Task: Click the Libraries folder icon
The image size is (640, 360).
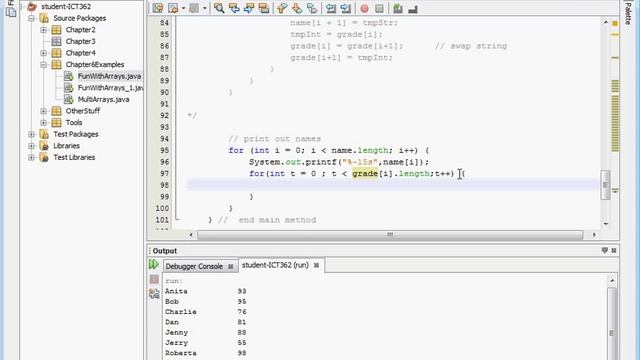Action: [x=44, y=146]
